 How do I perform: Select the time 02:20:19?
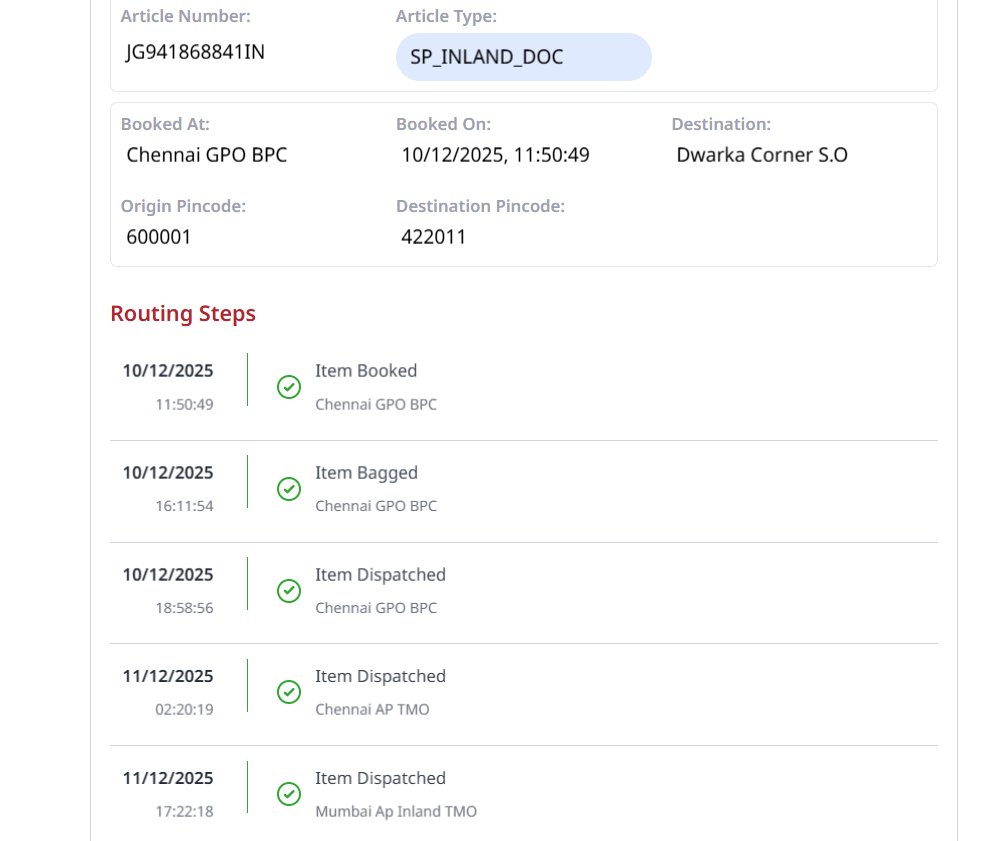[184, 710]
